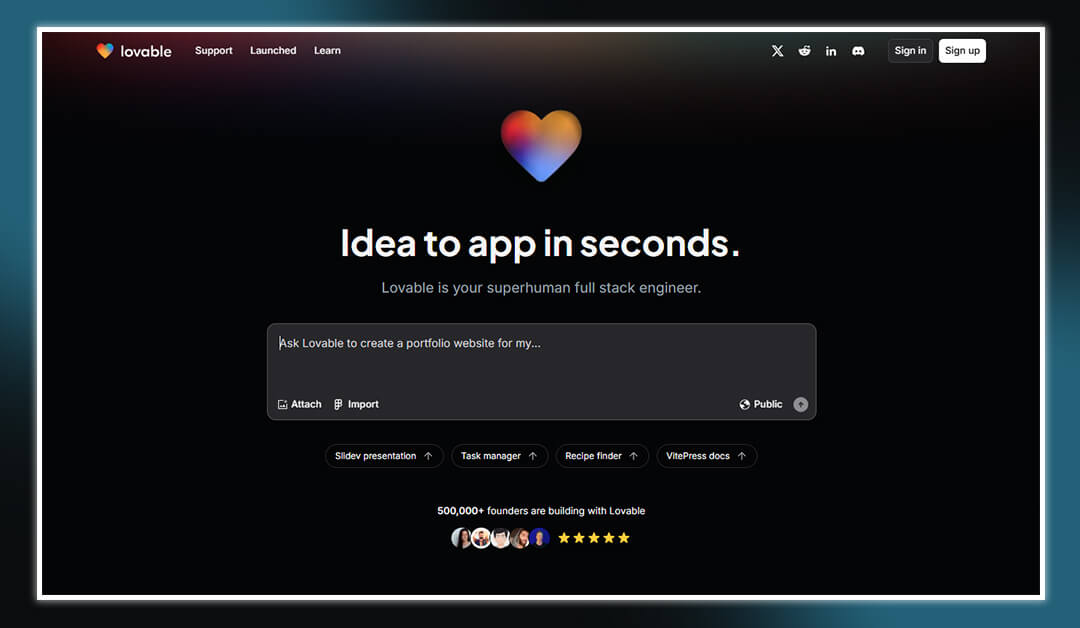1080x628 pixels.
Task: Open the Public visibility selector
Action: (761, 404)
